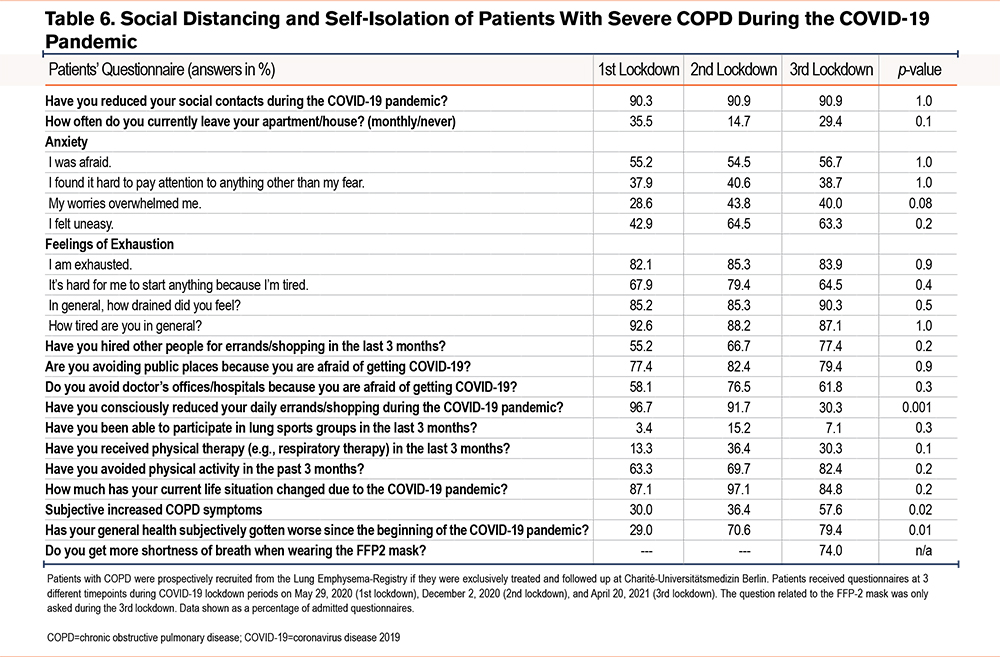The width and height of the screenshot is (1000, 657).
Task: Click the 74.0 value for FFP2 mask
Action: [830, 550]
